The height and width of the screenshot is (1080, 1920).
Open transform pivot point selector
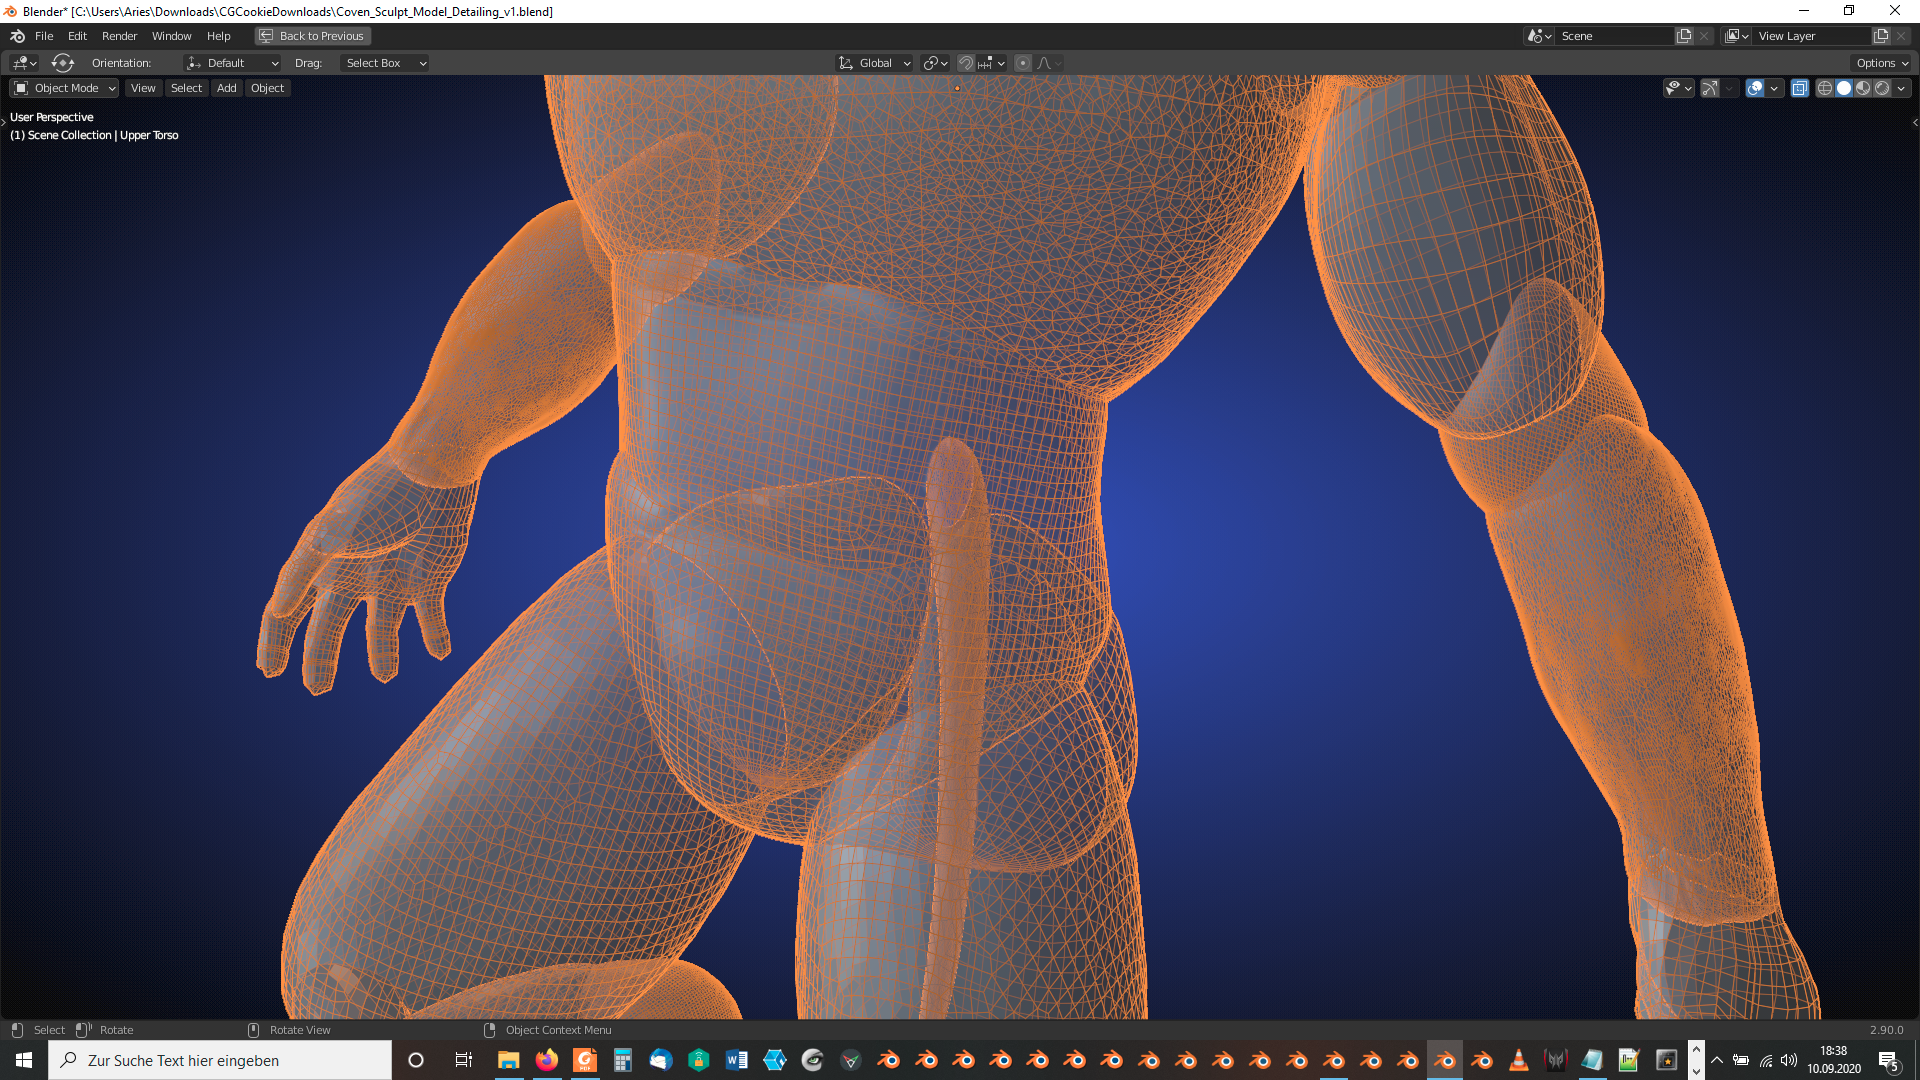coord(935,63)
